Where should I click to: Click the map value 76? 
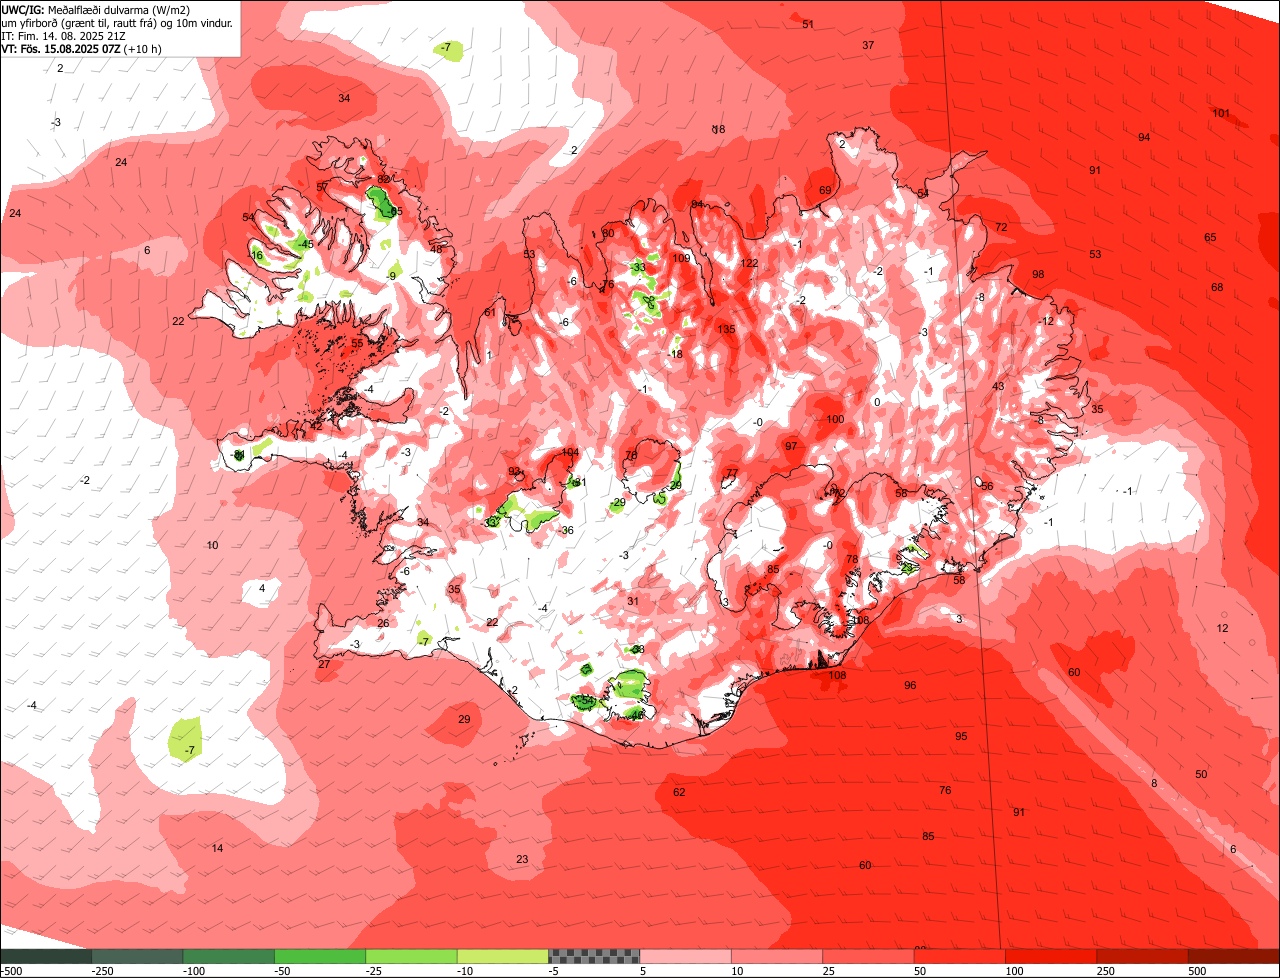[x=945, y=790]
